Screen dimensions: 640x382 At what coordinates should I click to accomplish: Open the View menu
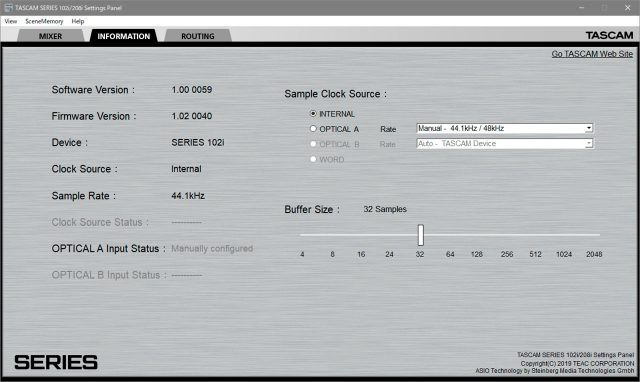point(11,21)
